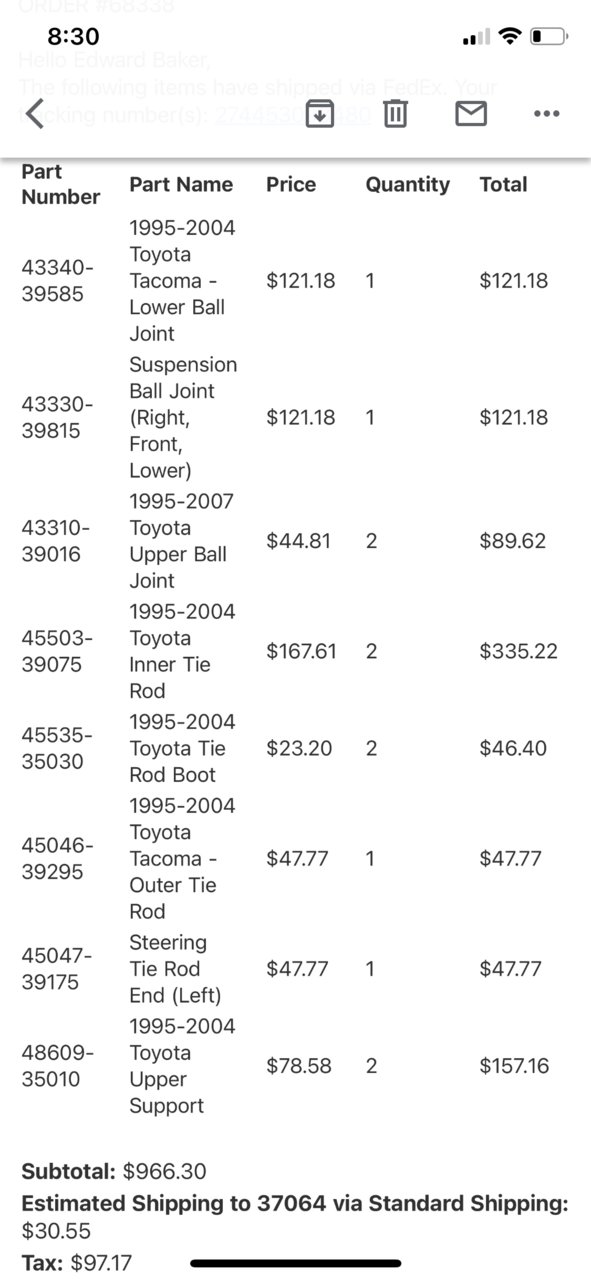This screenshot has width=591, height=1280.
Task: Tap the 8:30 clock in status bar
Action: pos(73,37)
